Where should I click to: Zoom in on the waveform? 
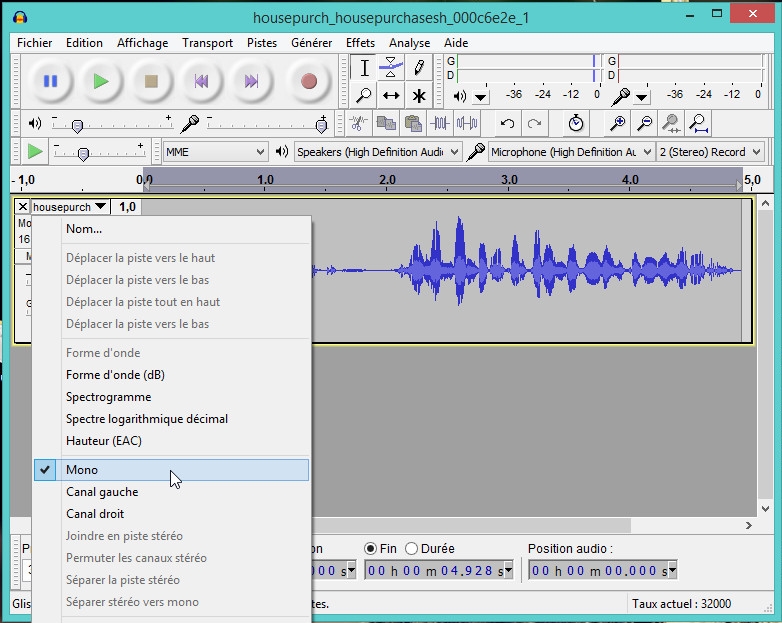click(617, 123)
